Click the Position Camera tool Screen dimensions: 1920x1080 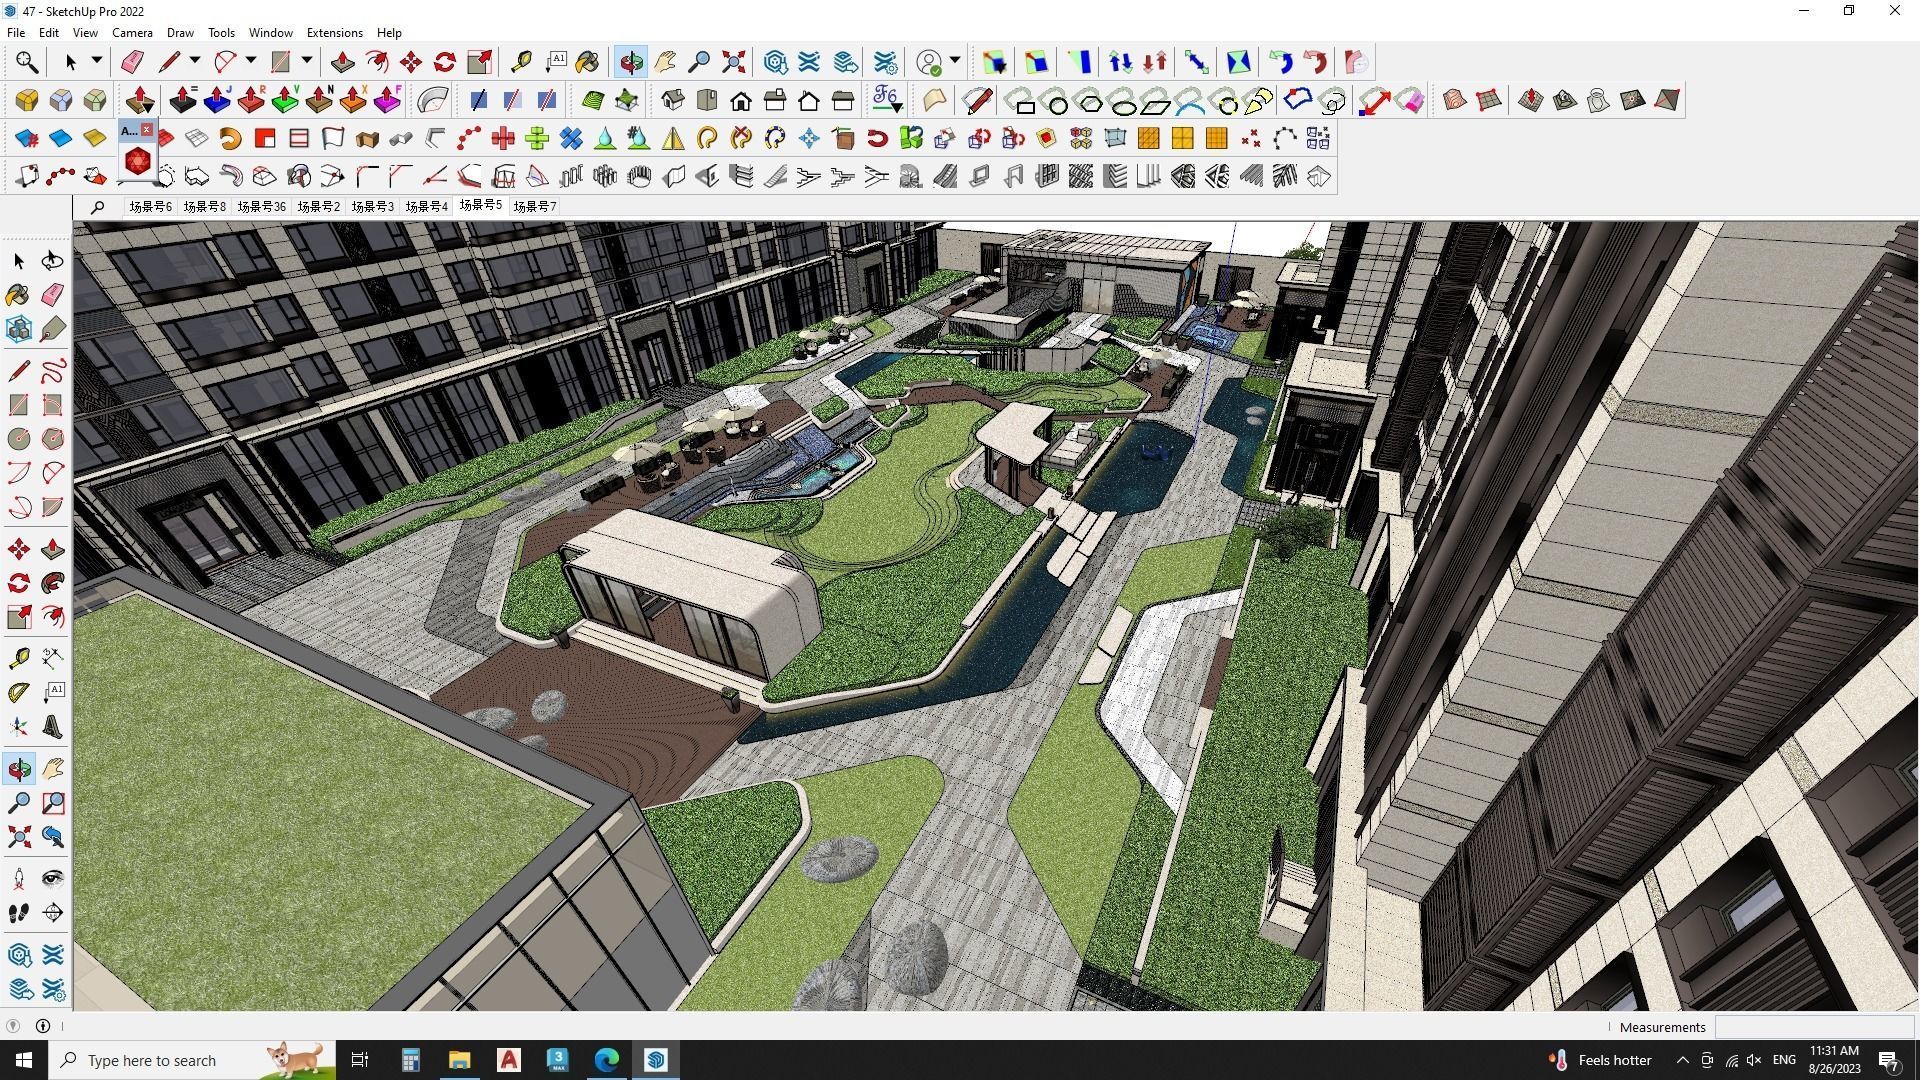pyautogui.click(x=19, y=879)
